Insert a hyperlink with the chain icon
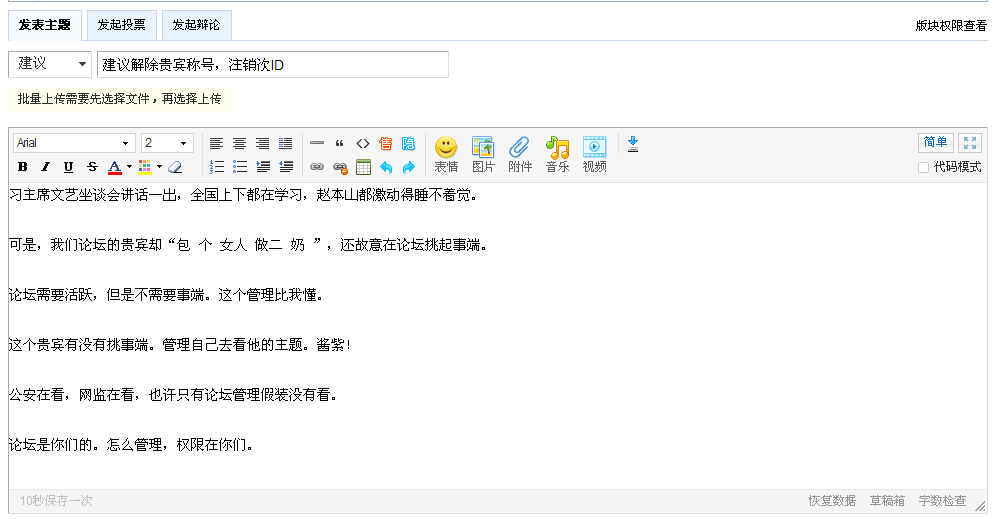The height and width of the screenshot is (519, 996). click(x=317, y=167)
